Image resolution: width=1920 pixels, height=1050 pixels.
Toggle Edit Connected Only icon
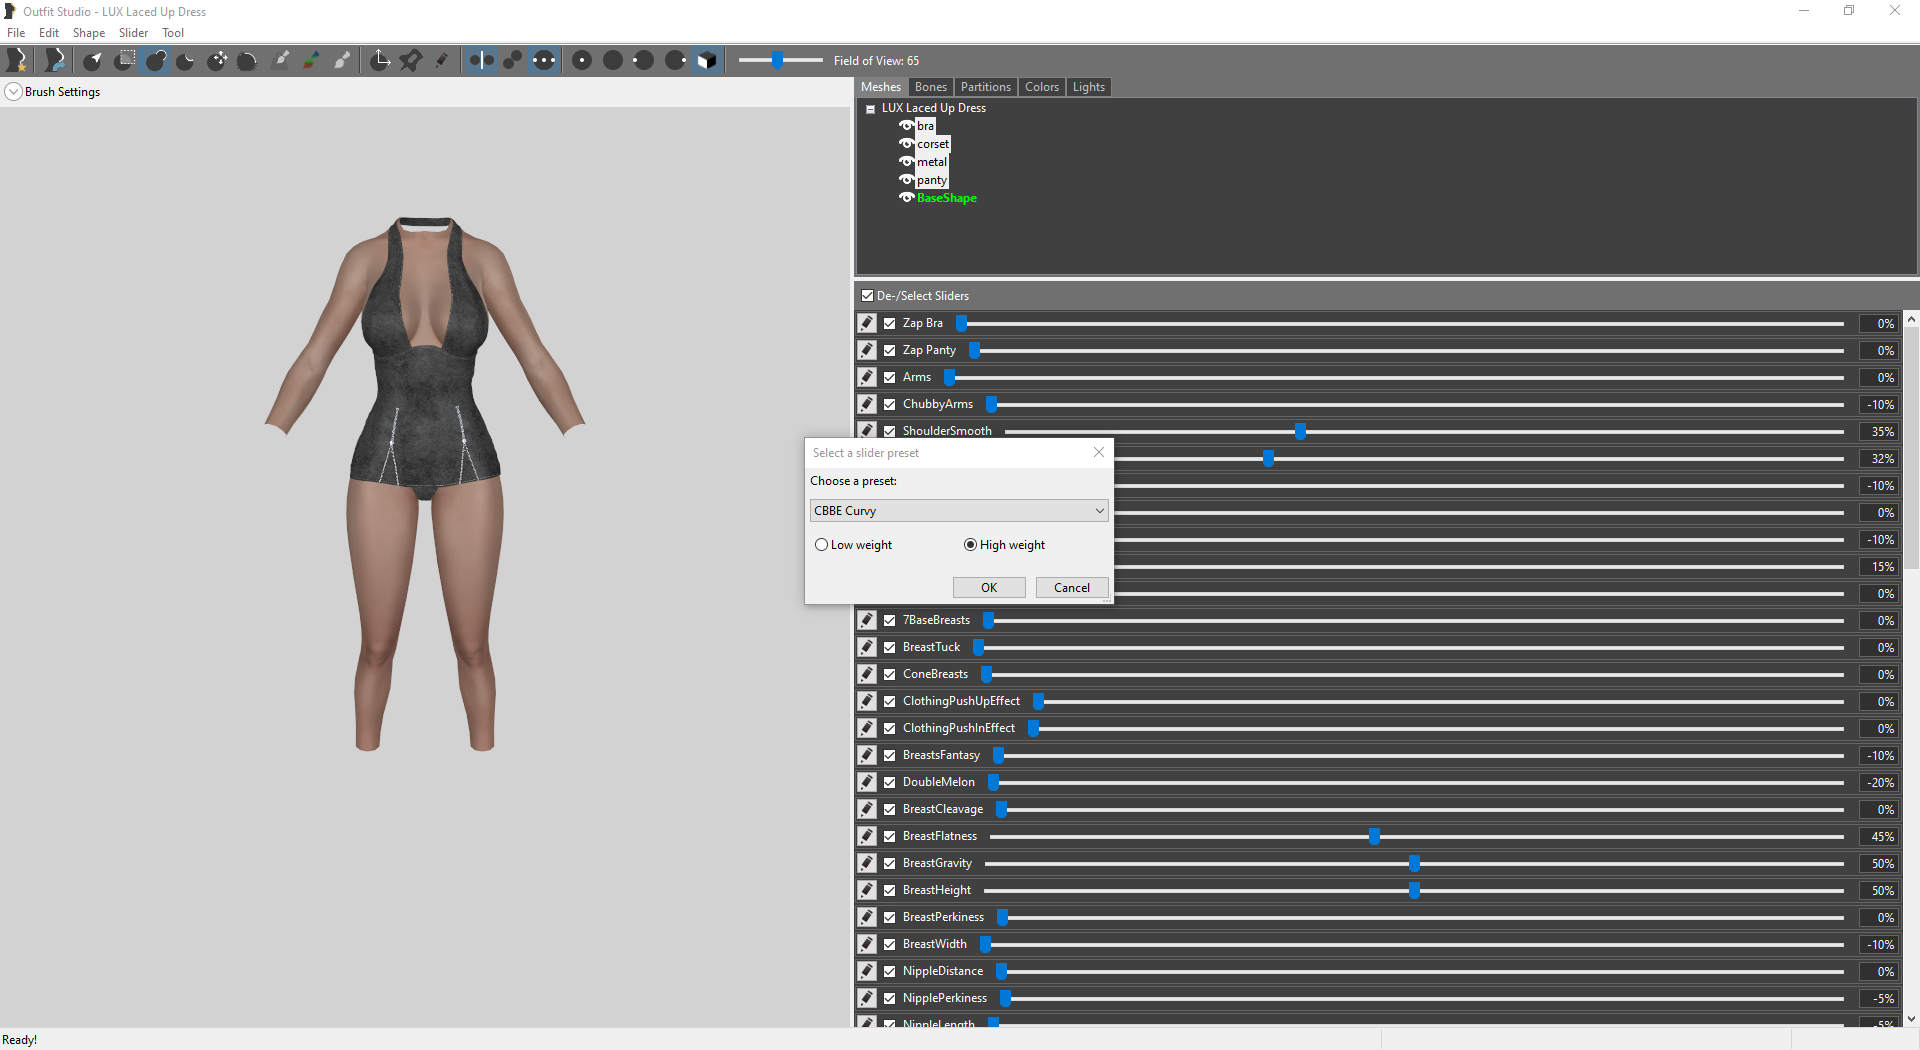coord(512,61)
